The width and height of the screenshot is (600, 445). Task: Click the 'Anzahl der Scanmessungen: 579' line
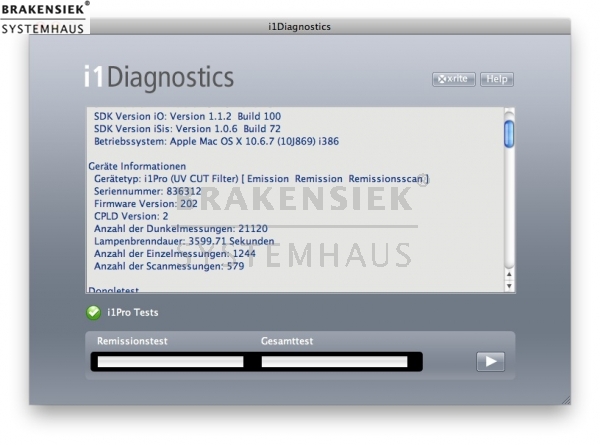tap(169, 266)
